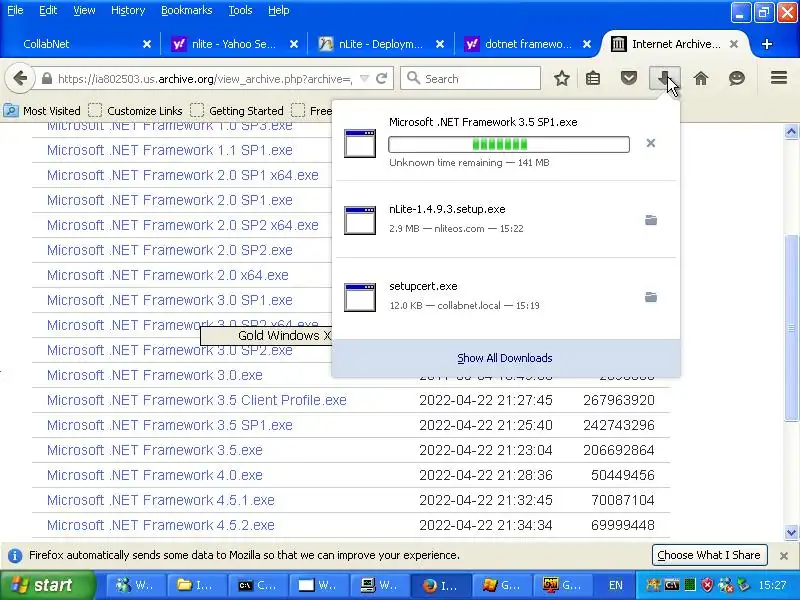
Task: Click the system tray clock 15:27
Action: tap(772, 585)
